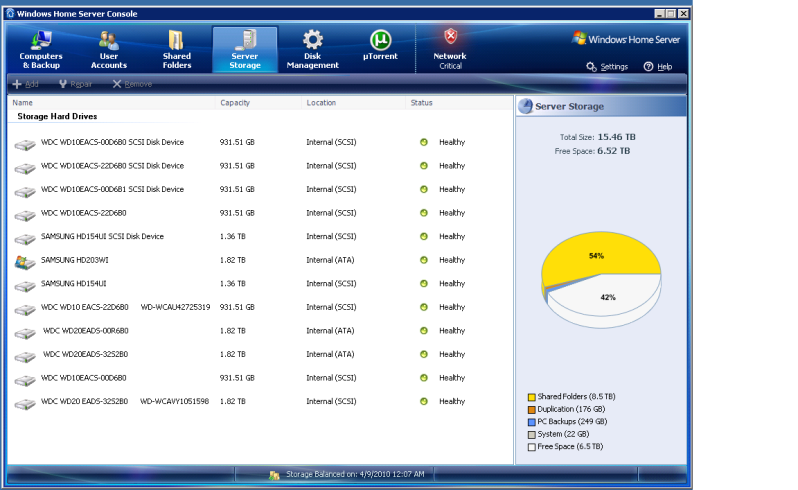798x490 pixels.
Task: Click the WD-WCAVY1051598 serial text
Action: [x=175, y=401]
